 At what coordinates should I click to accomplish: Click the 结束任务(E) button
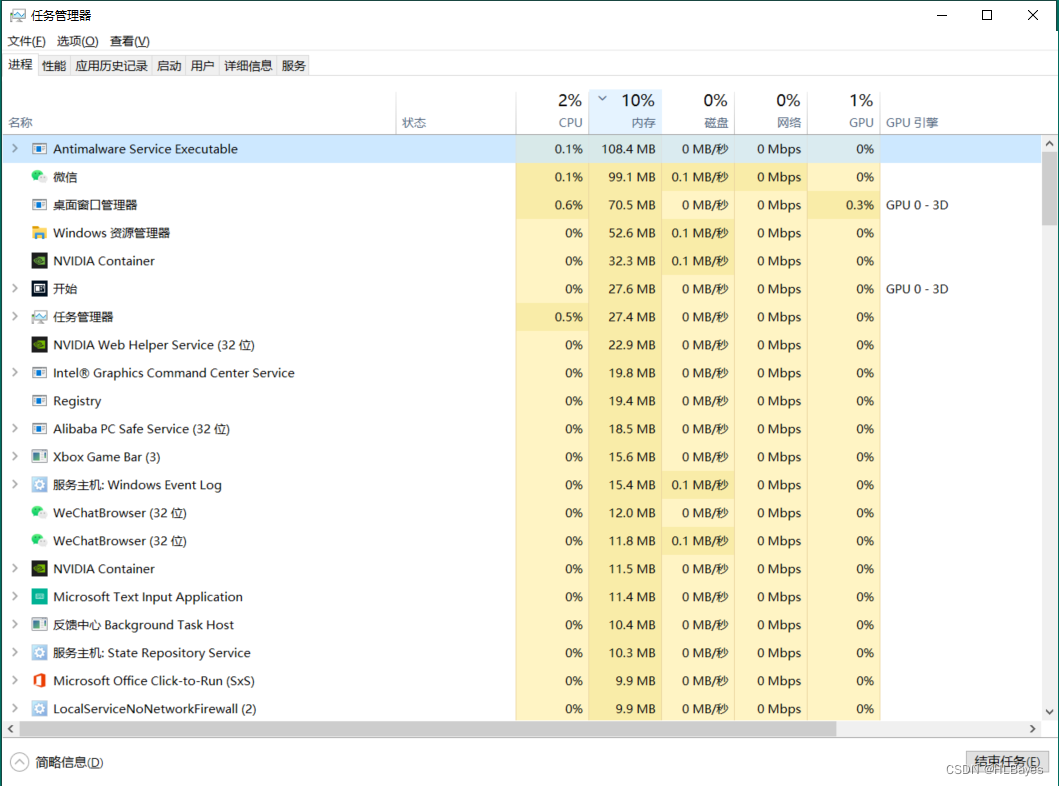point(1007,762)
